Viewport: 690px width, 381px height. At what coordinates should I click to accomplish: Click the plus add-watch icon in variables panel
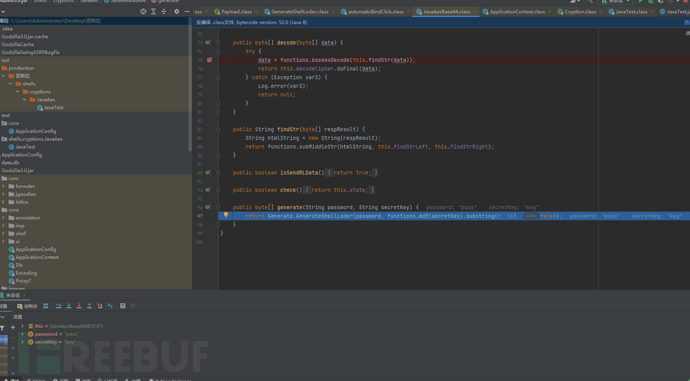click(x=13, y=327)
